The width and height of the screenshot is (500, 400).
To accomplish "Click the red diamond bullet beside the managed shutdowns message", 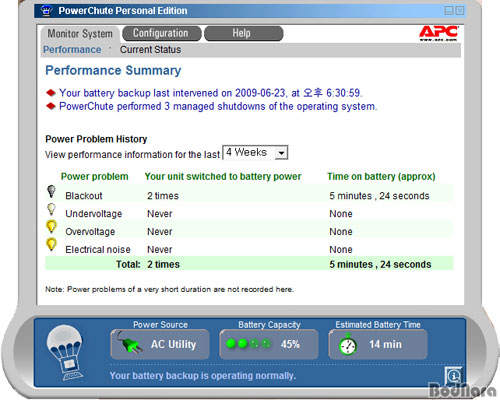I will click(51, 106).
